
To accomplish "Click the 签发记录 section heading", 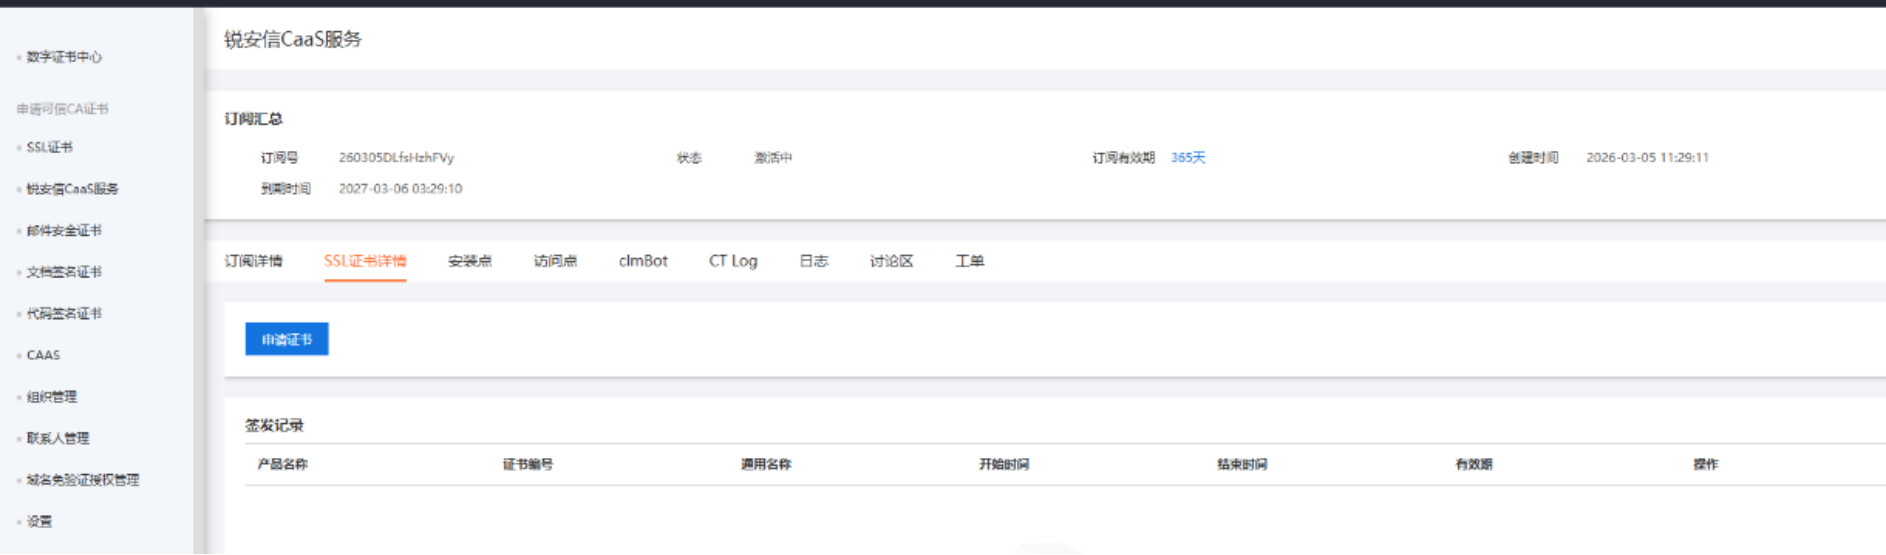I will [x=274, y=426].
